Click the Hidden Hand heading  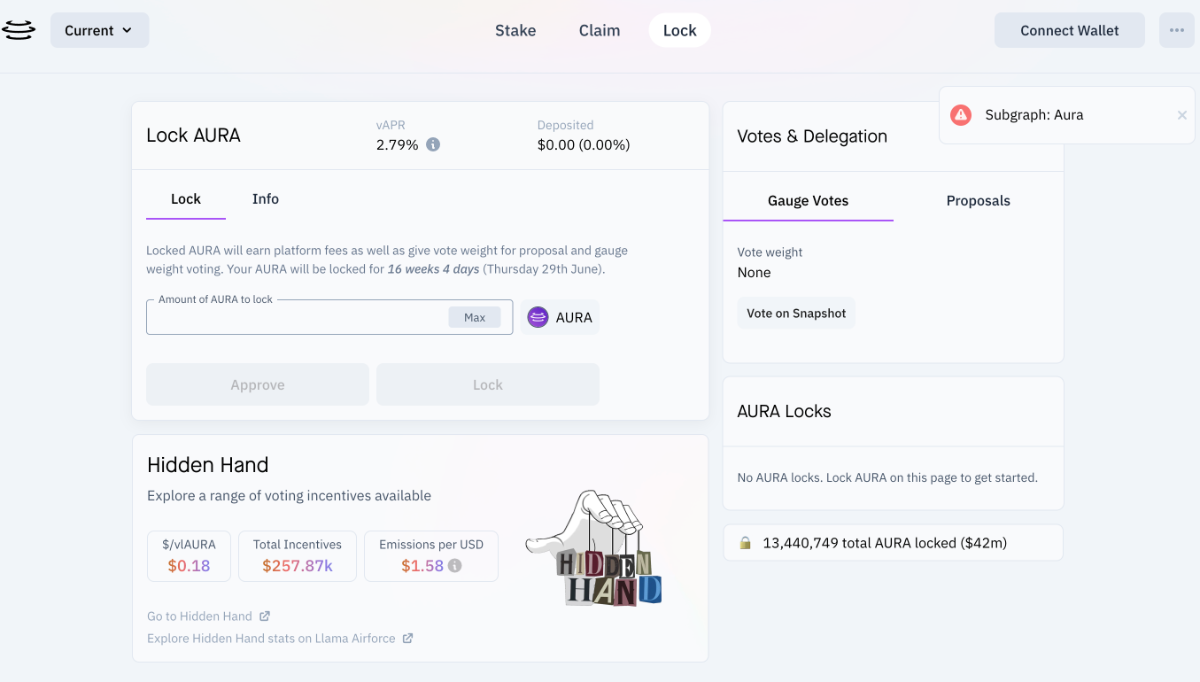(208, 465)
